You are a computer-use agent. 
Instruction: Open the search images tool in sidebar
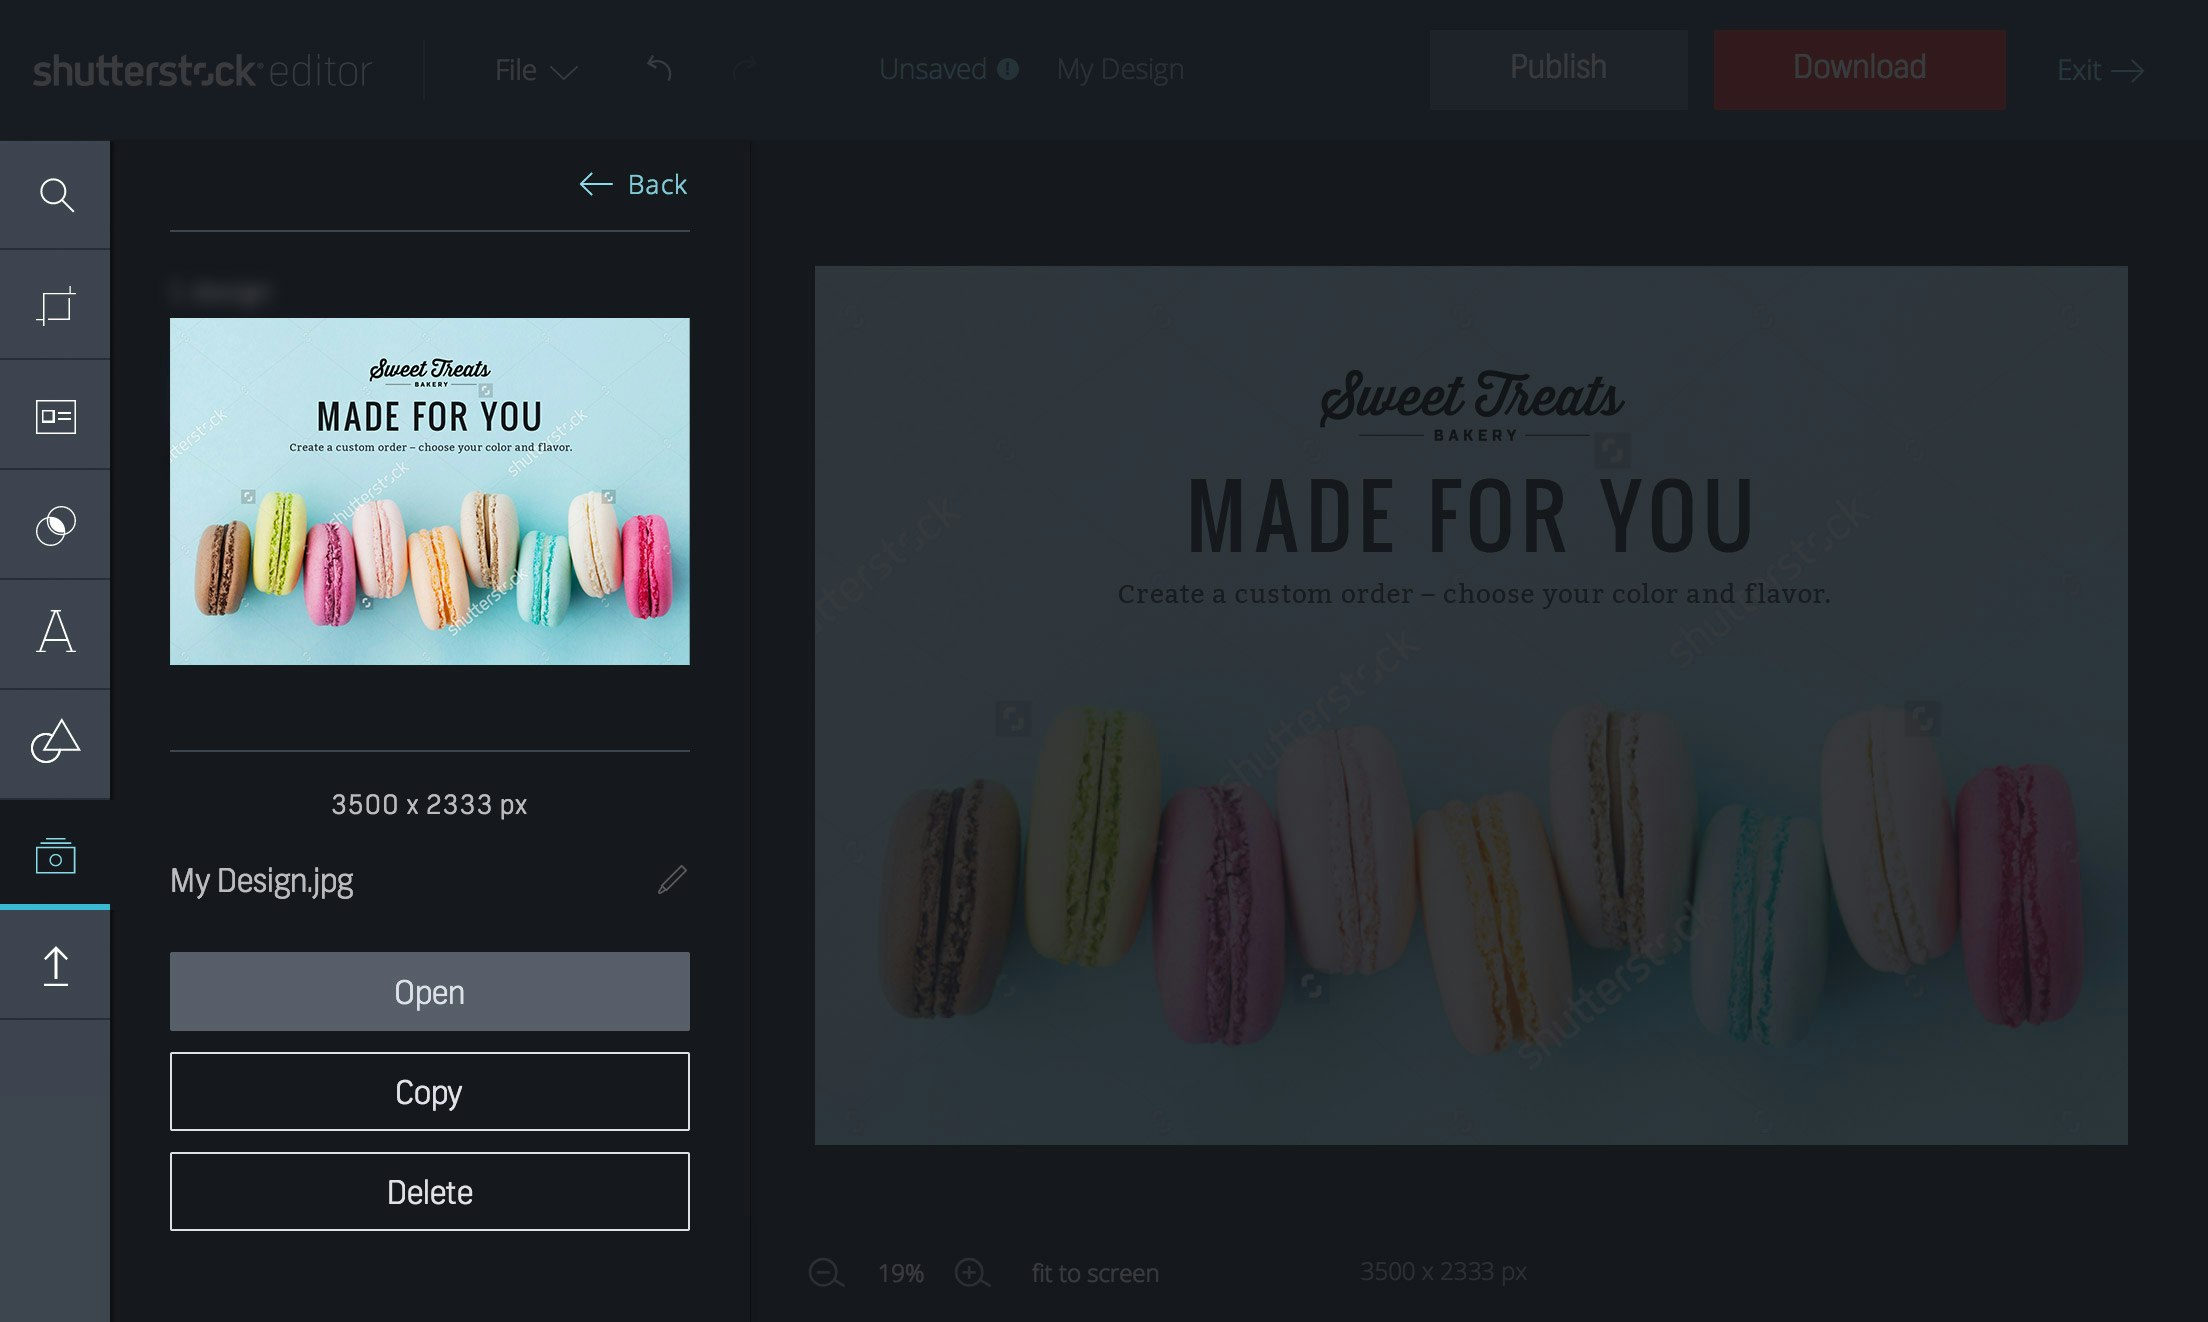56,195
